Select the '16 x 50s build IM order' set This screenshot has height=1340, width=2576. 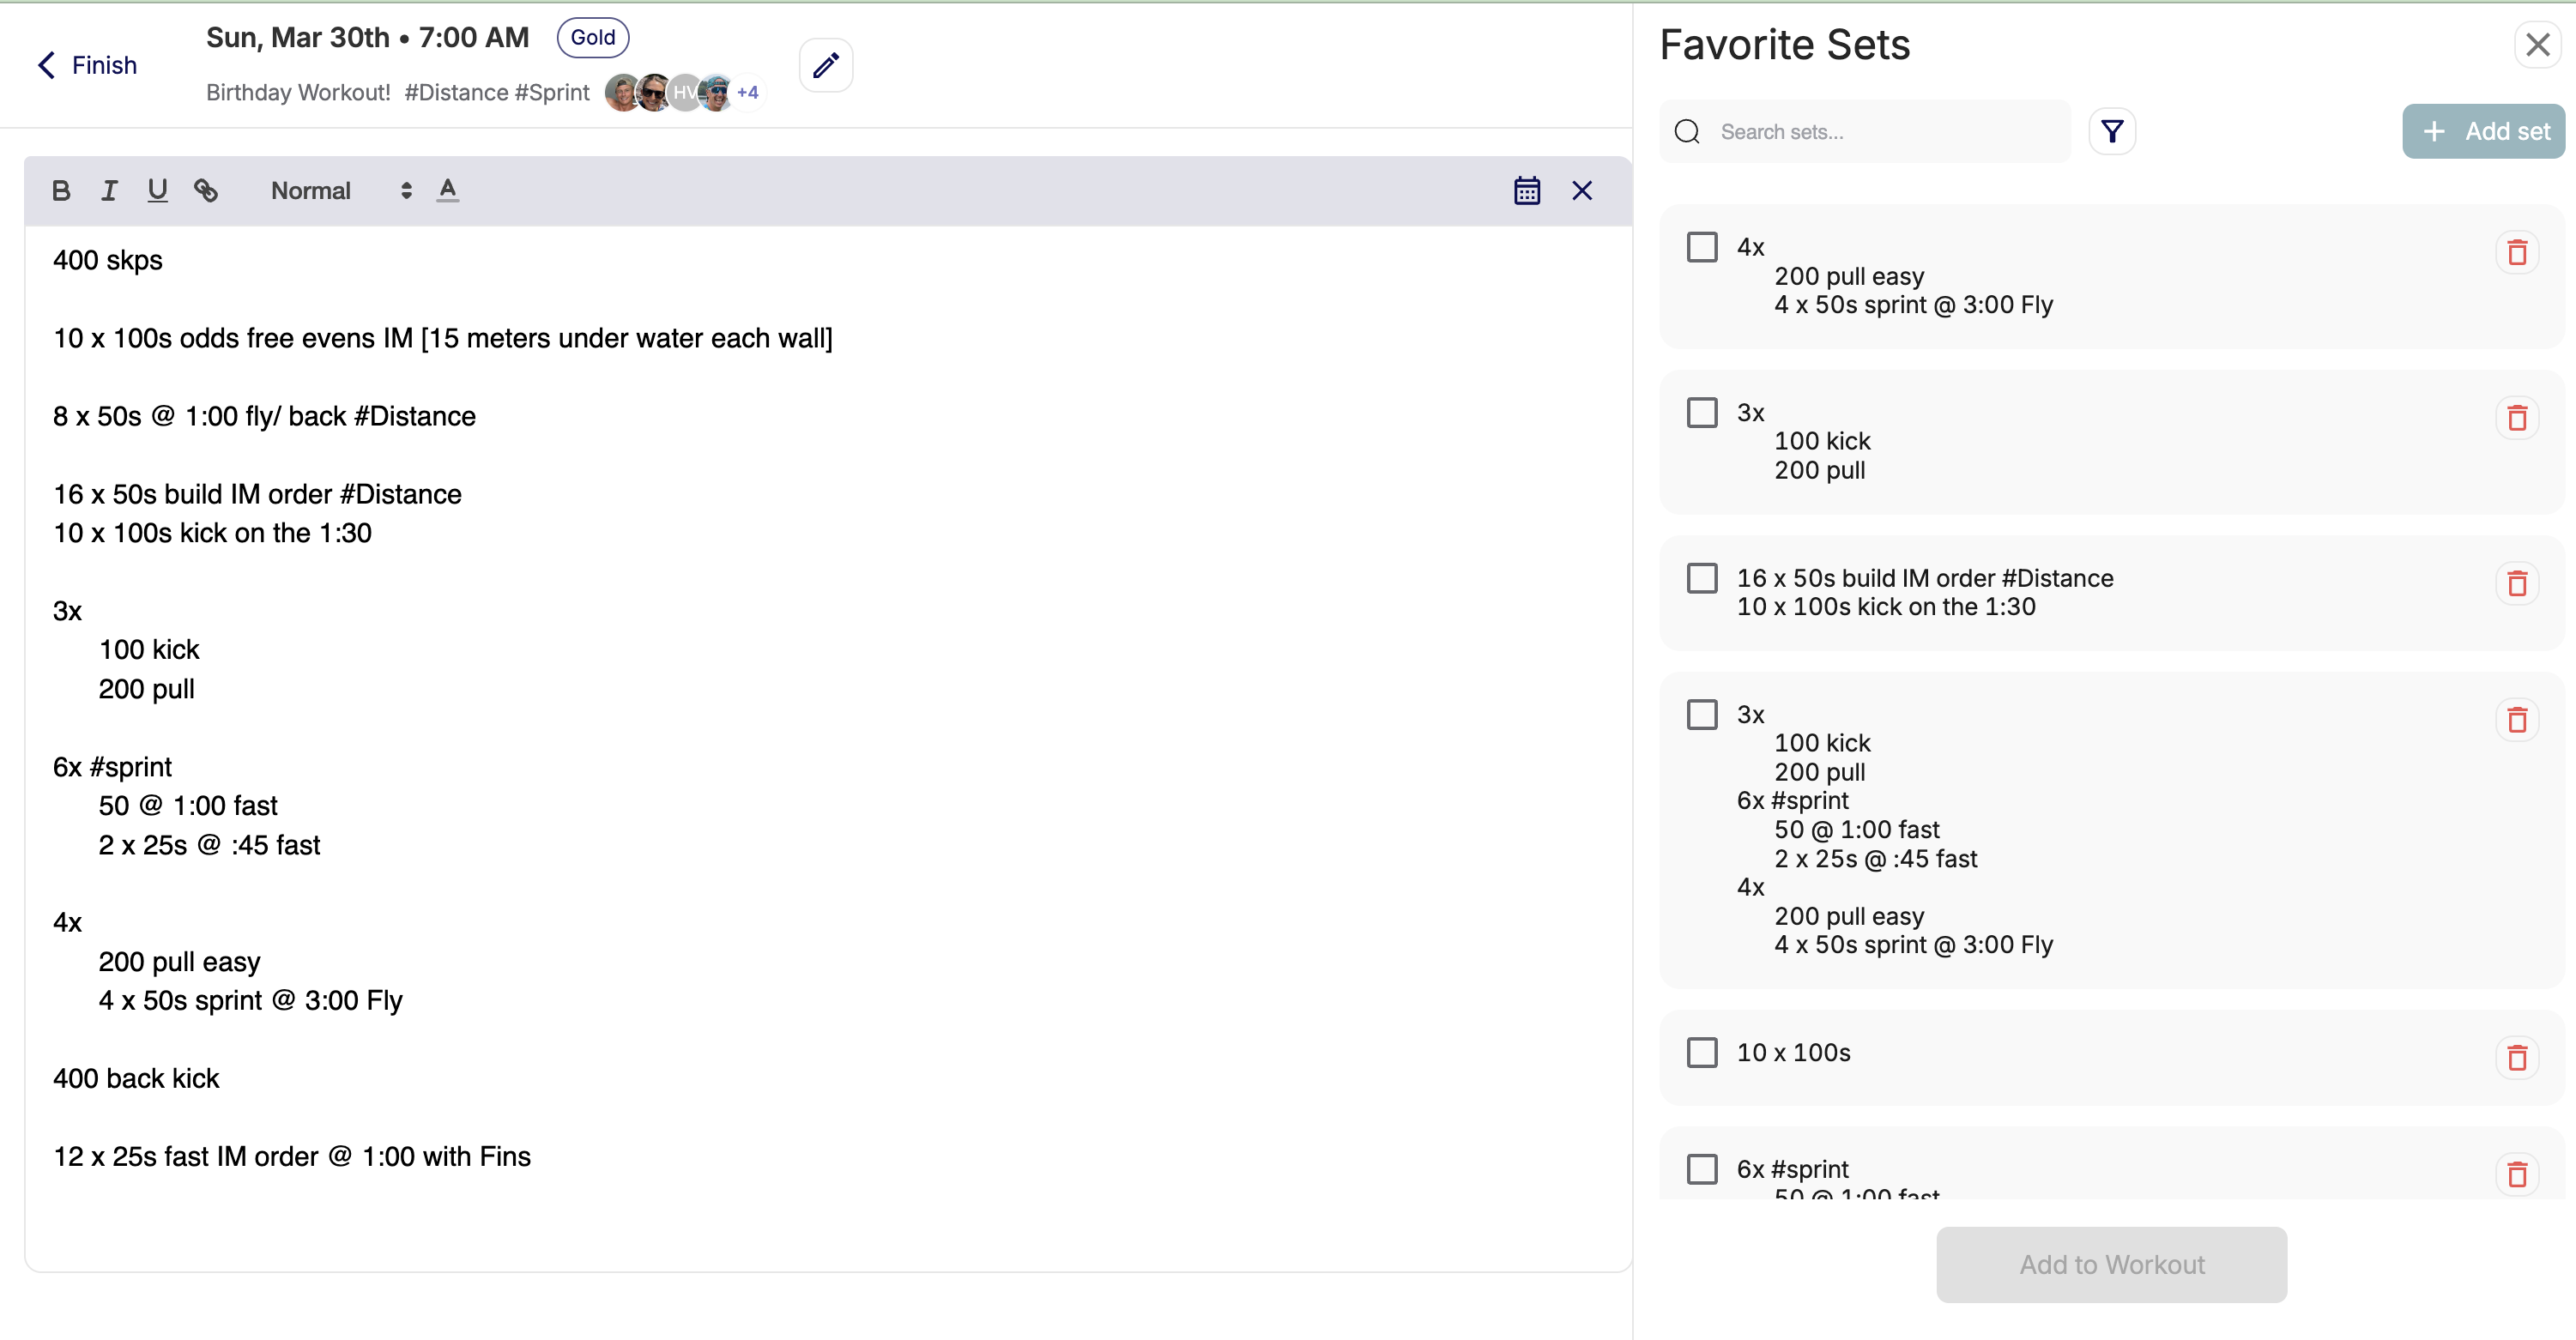tap(1701, 579)
